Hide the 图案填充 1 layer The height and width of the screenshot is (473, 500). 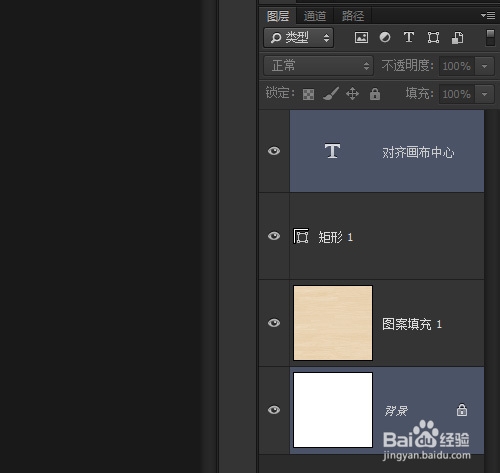point(274,323)
